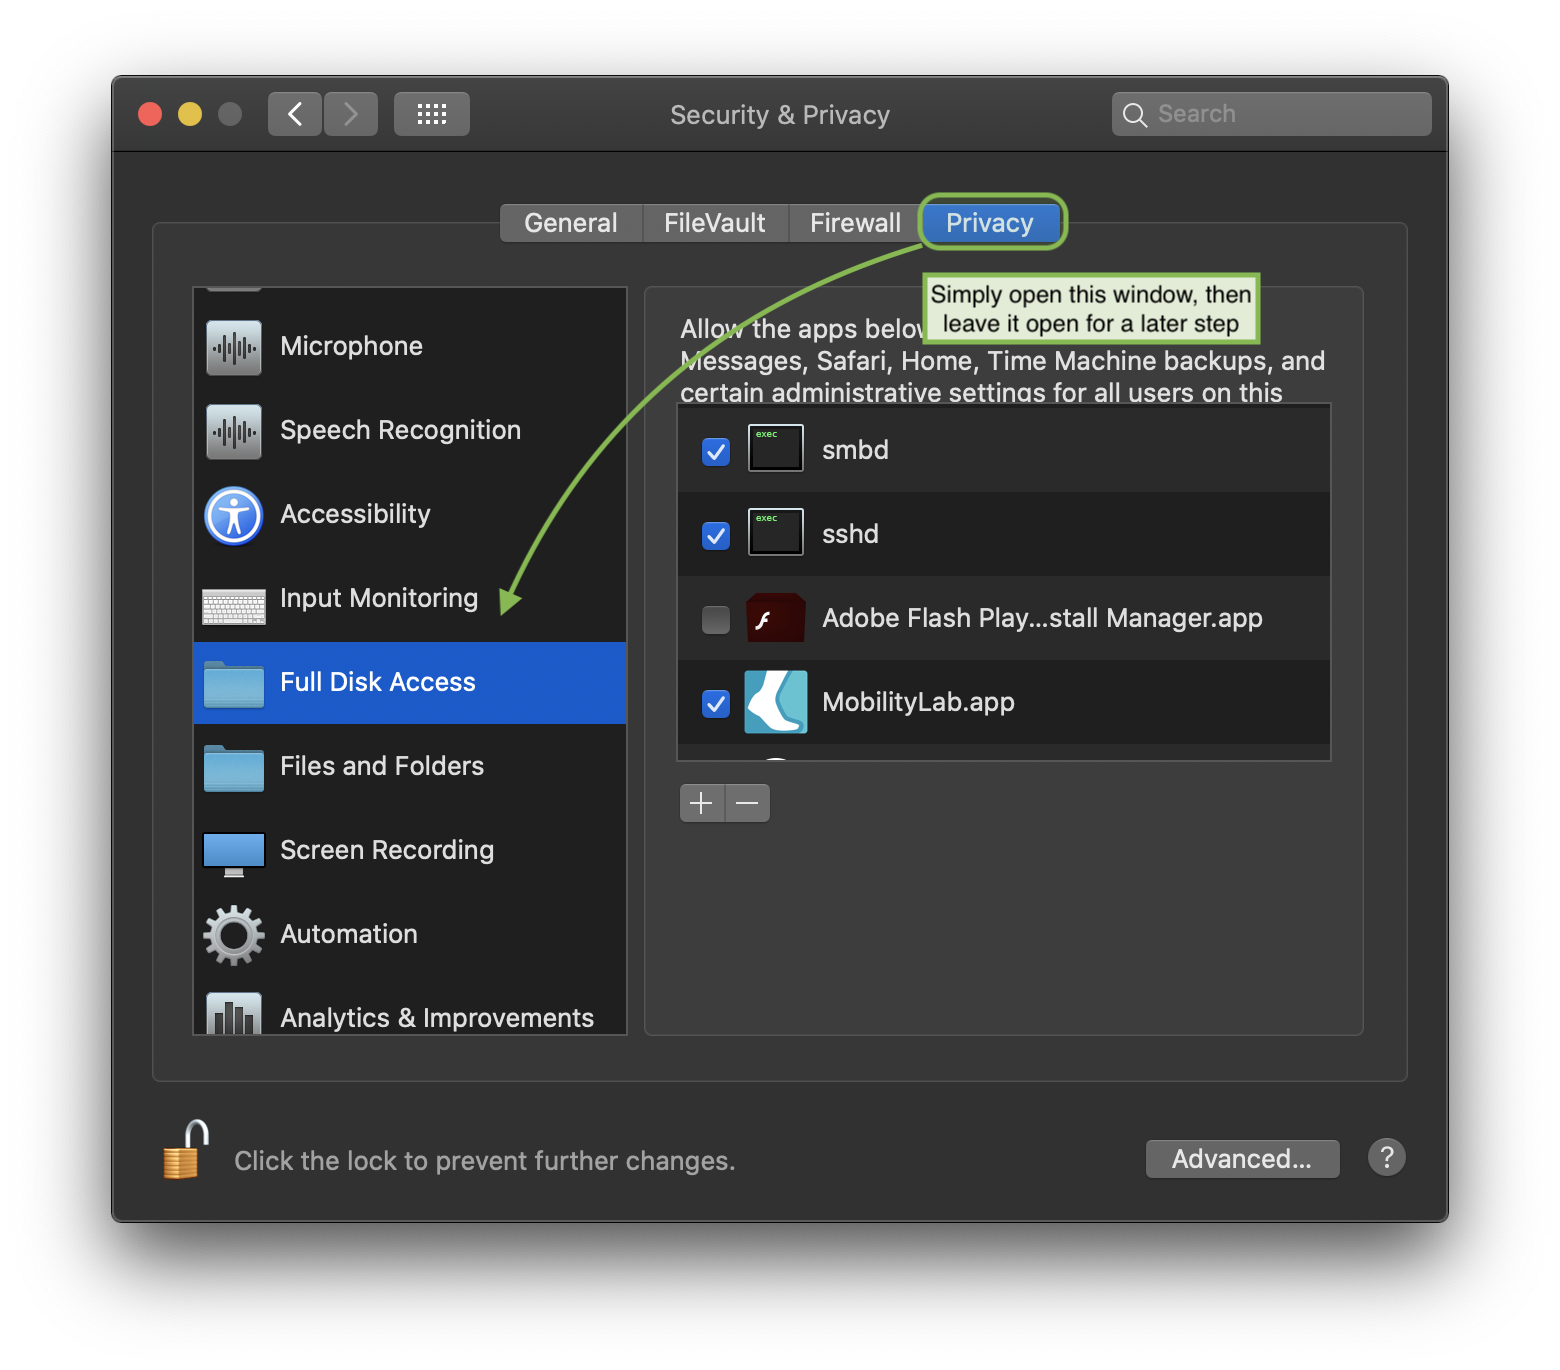The width and height of the screenshot is (1560, 1370).
Task: Click the Automation gear icon
Action: pyautogui.click(x=233, y=934)
